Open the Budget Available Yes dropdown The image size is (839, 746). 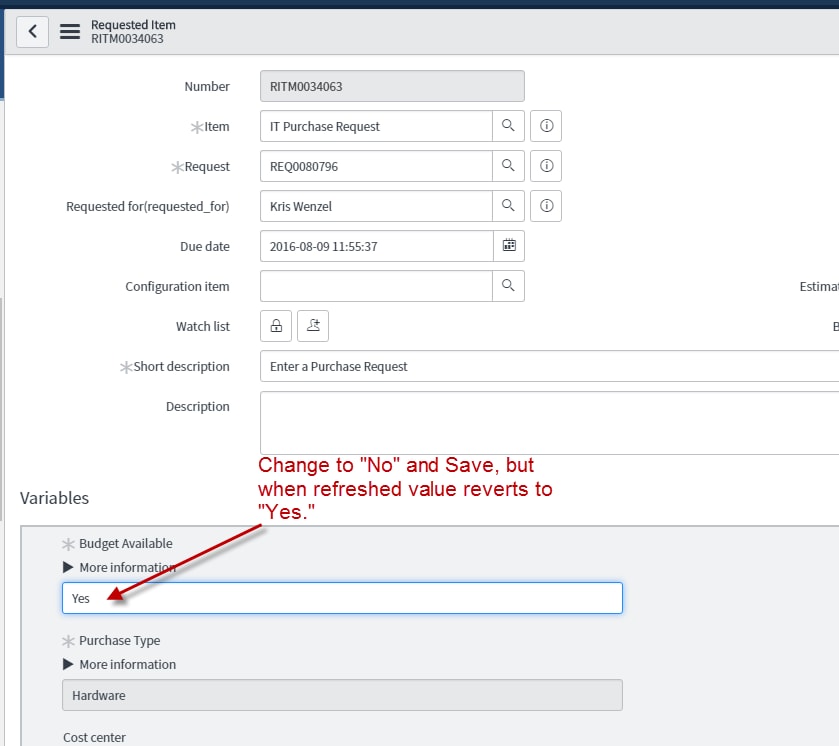pos(342,598)
